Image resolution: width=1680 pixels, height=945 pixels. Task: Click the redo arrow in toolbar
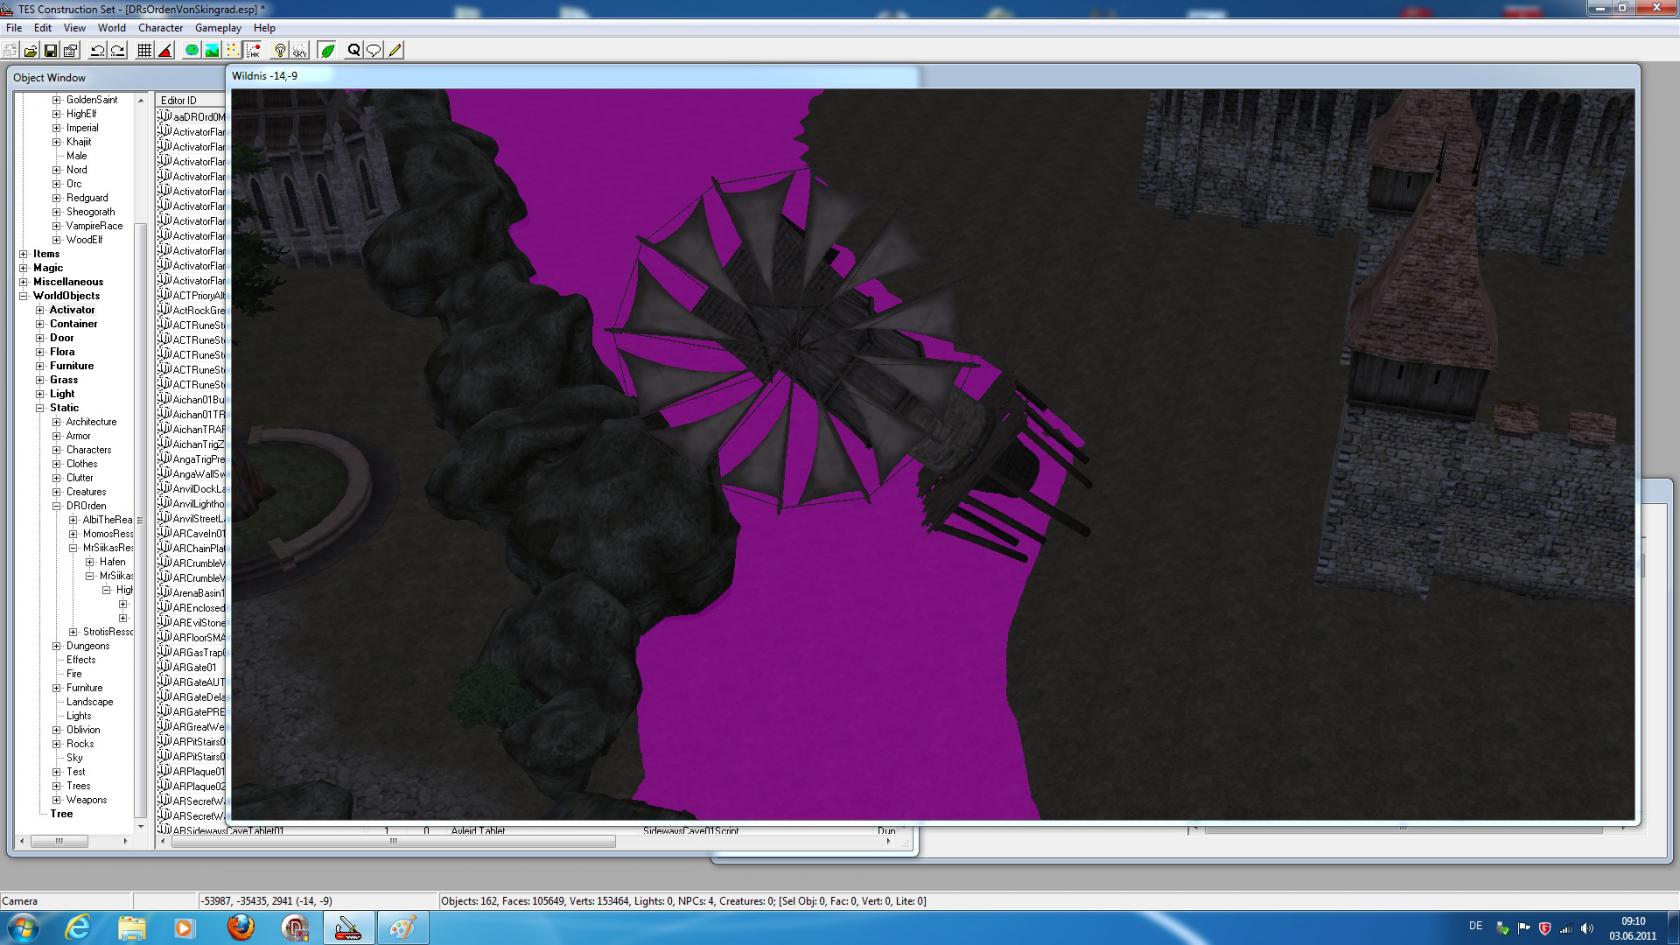coord(117,50)
